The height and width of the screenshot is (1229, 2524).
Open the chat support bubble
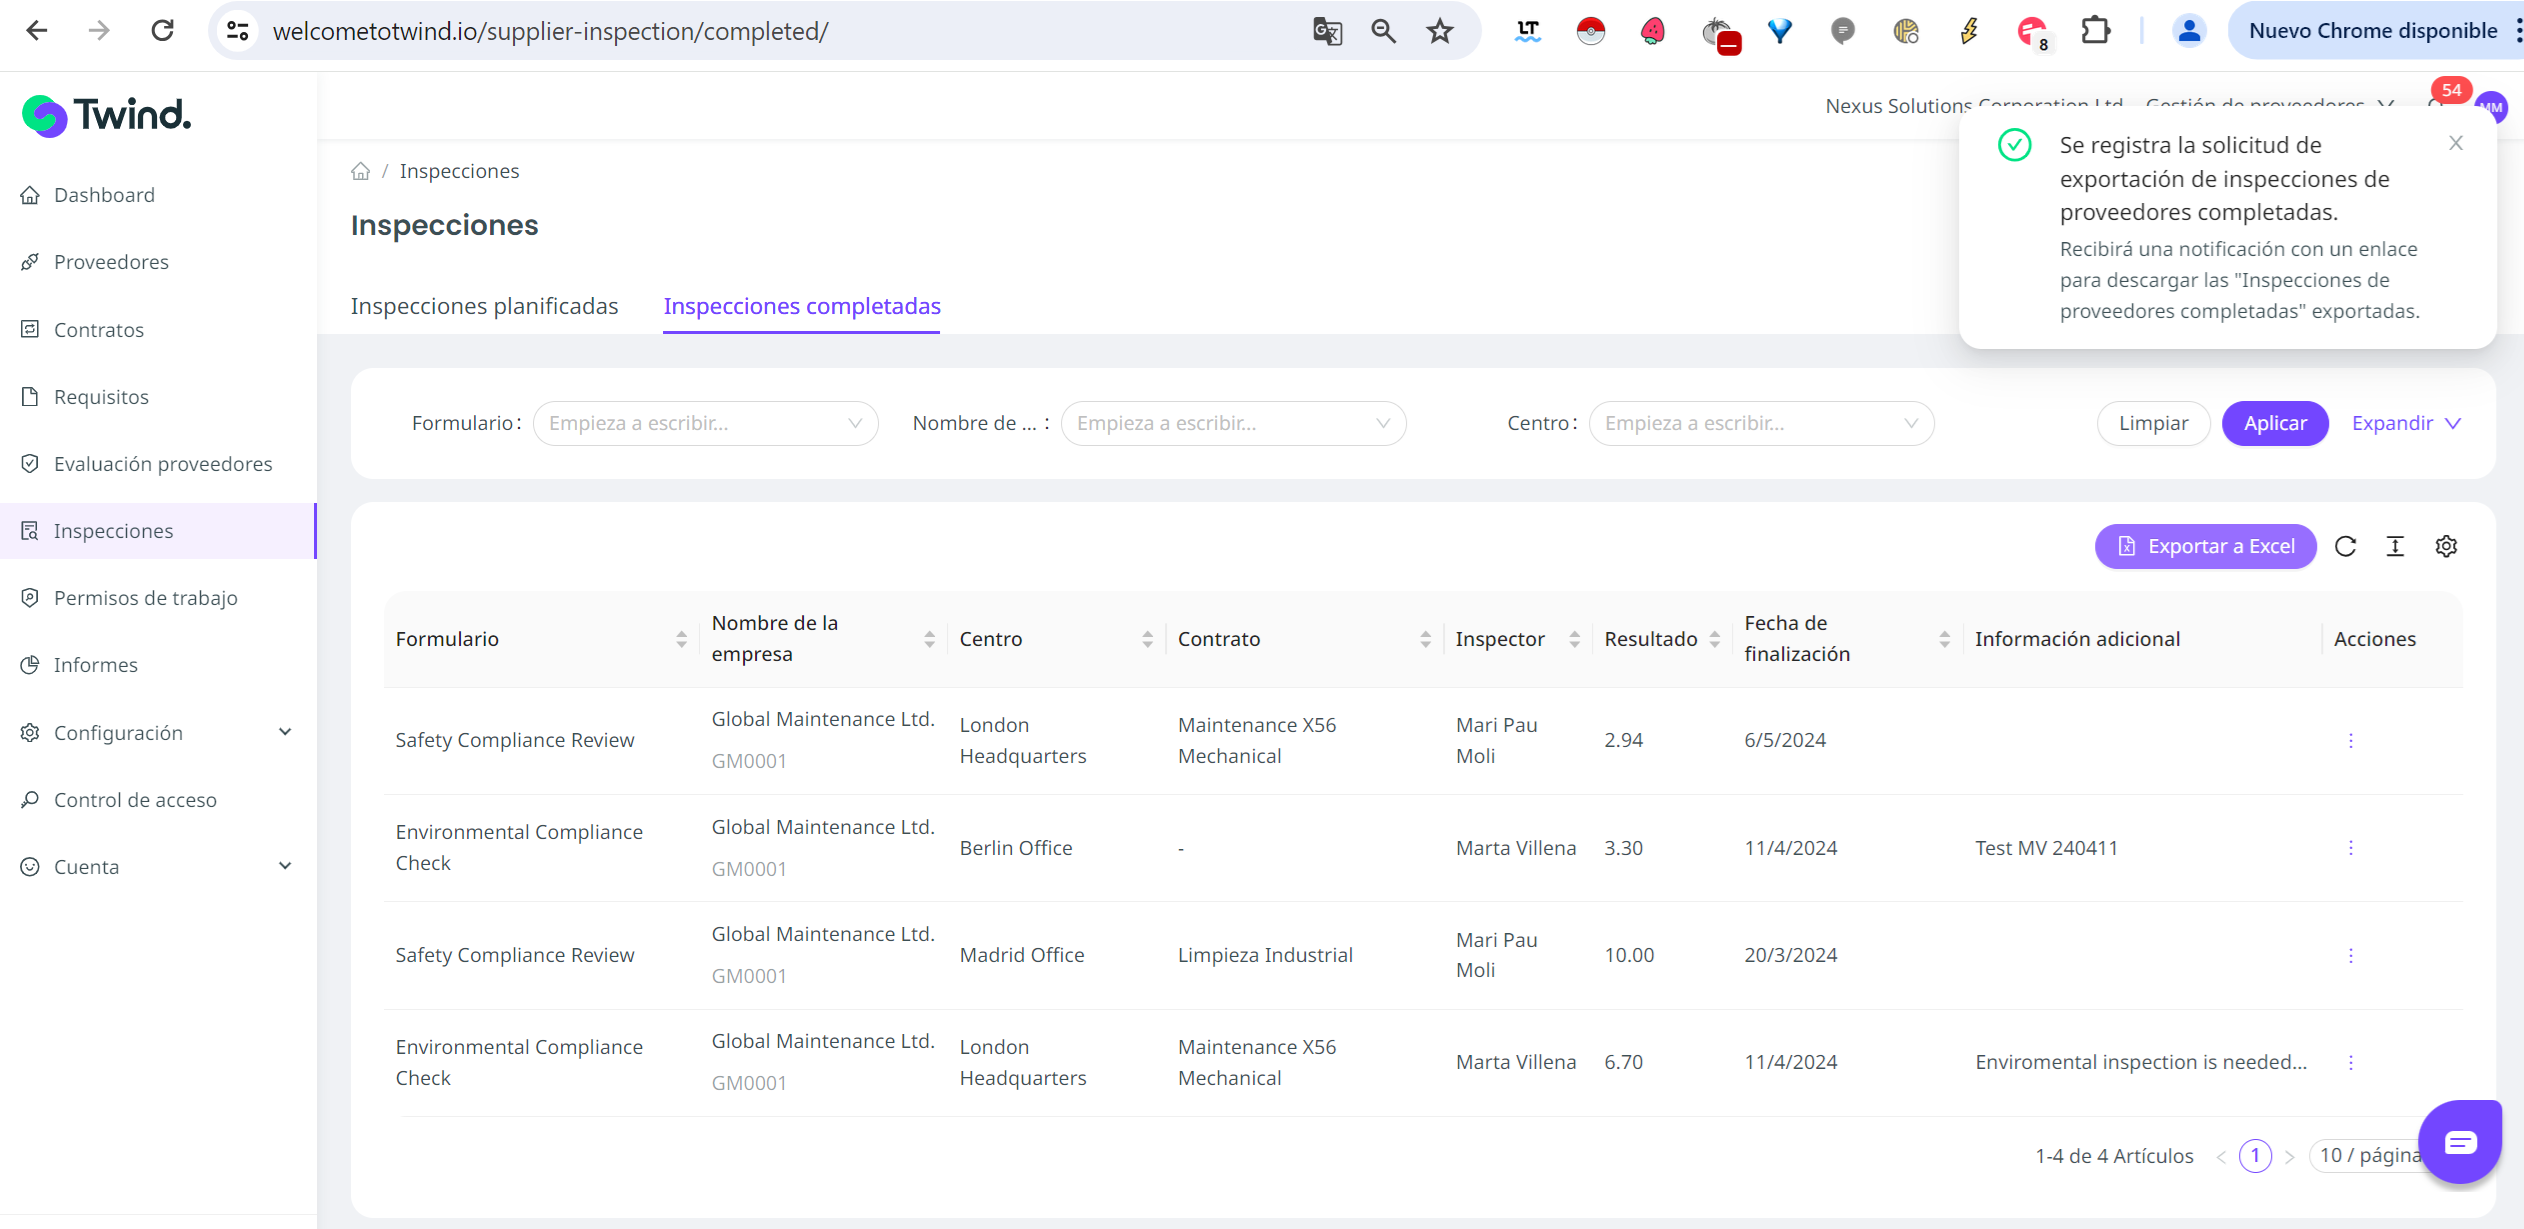coord(2459,1142)
